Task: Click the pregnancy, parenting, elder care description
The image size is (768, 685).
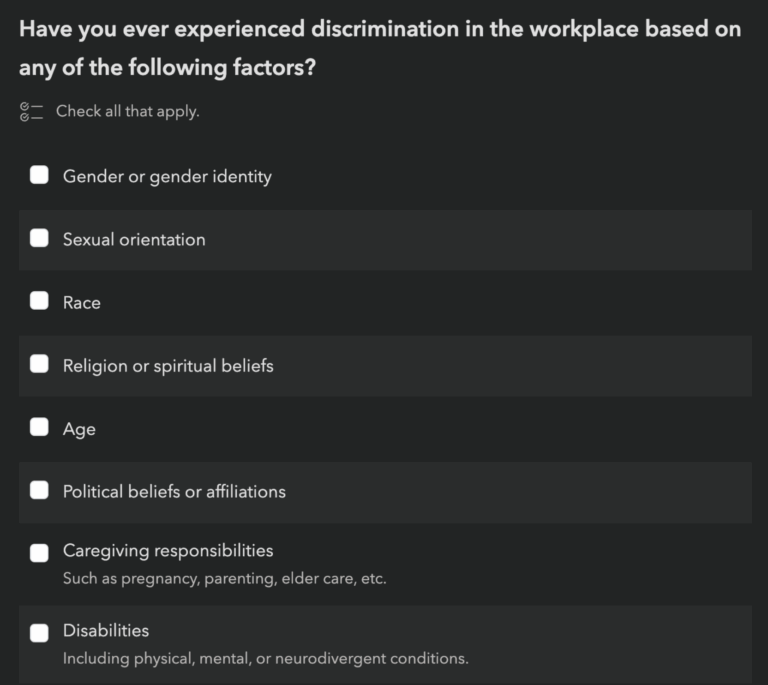Action: pyautogui.click(x=224, y=578)
